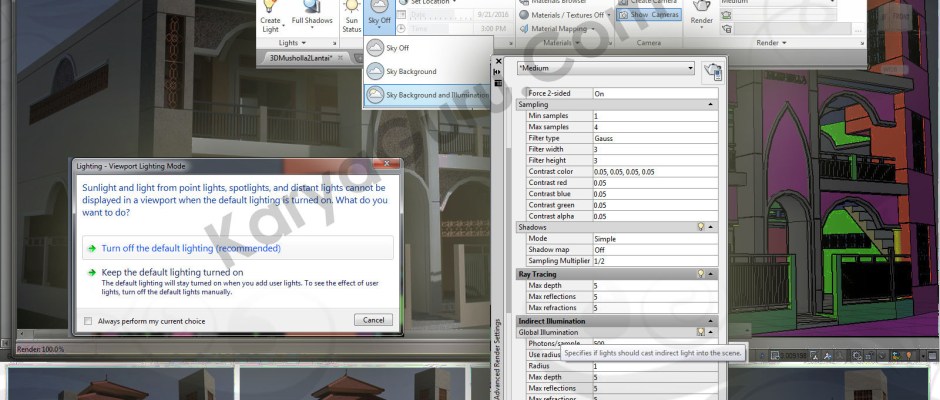Image resolution: width=940 pixels, height=400 pixels.
Task: Change the Filter type Gauss value
Action: [655, 139]
